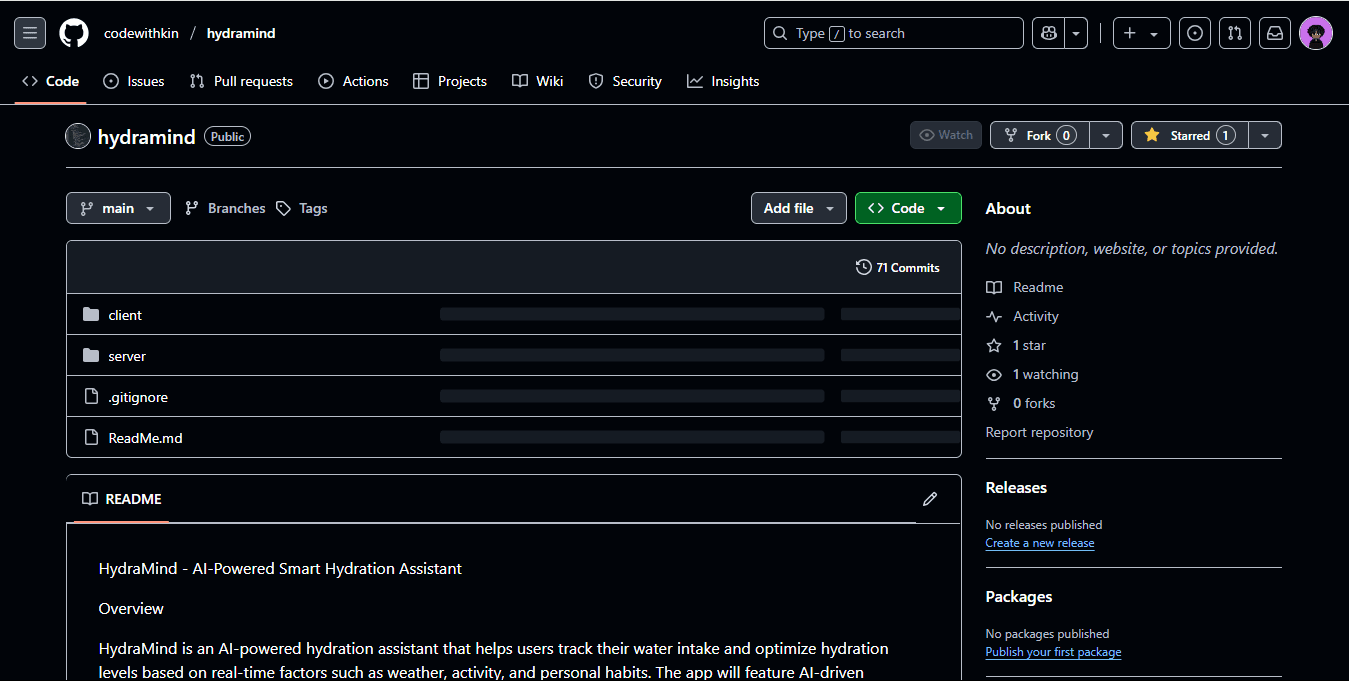Open the Insights tab
The width and height of the screenshot is (1349, 681).
click(x=723, y=81)
